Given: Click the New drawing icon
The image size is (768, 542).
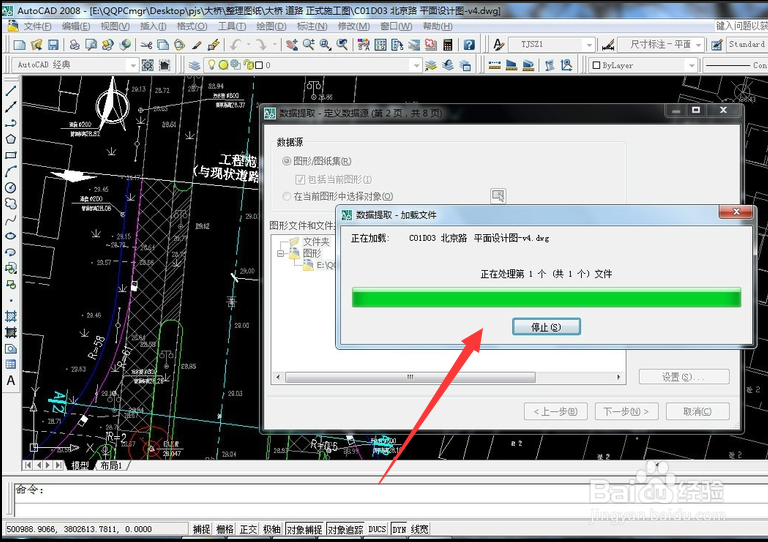Looking at the screenshot, I should [x=19, y=45].
